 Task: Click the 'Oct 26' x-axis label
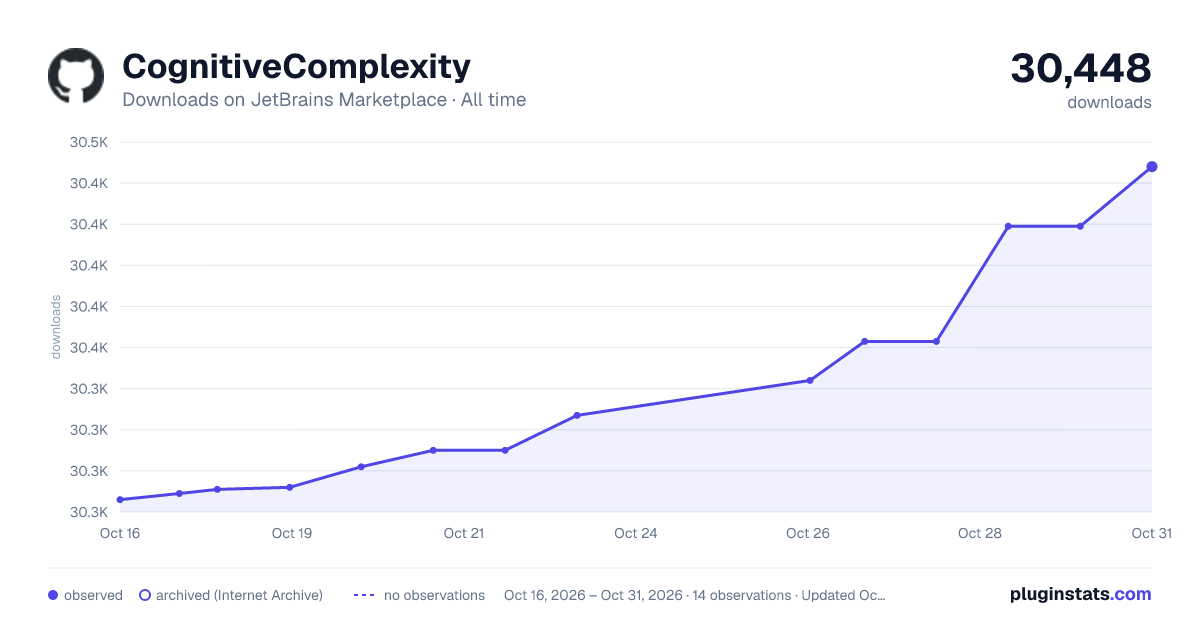tap(808, 533)
